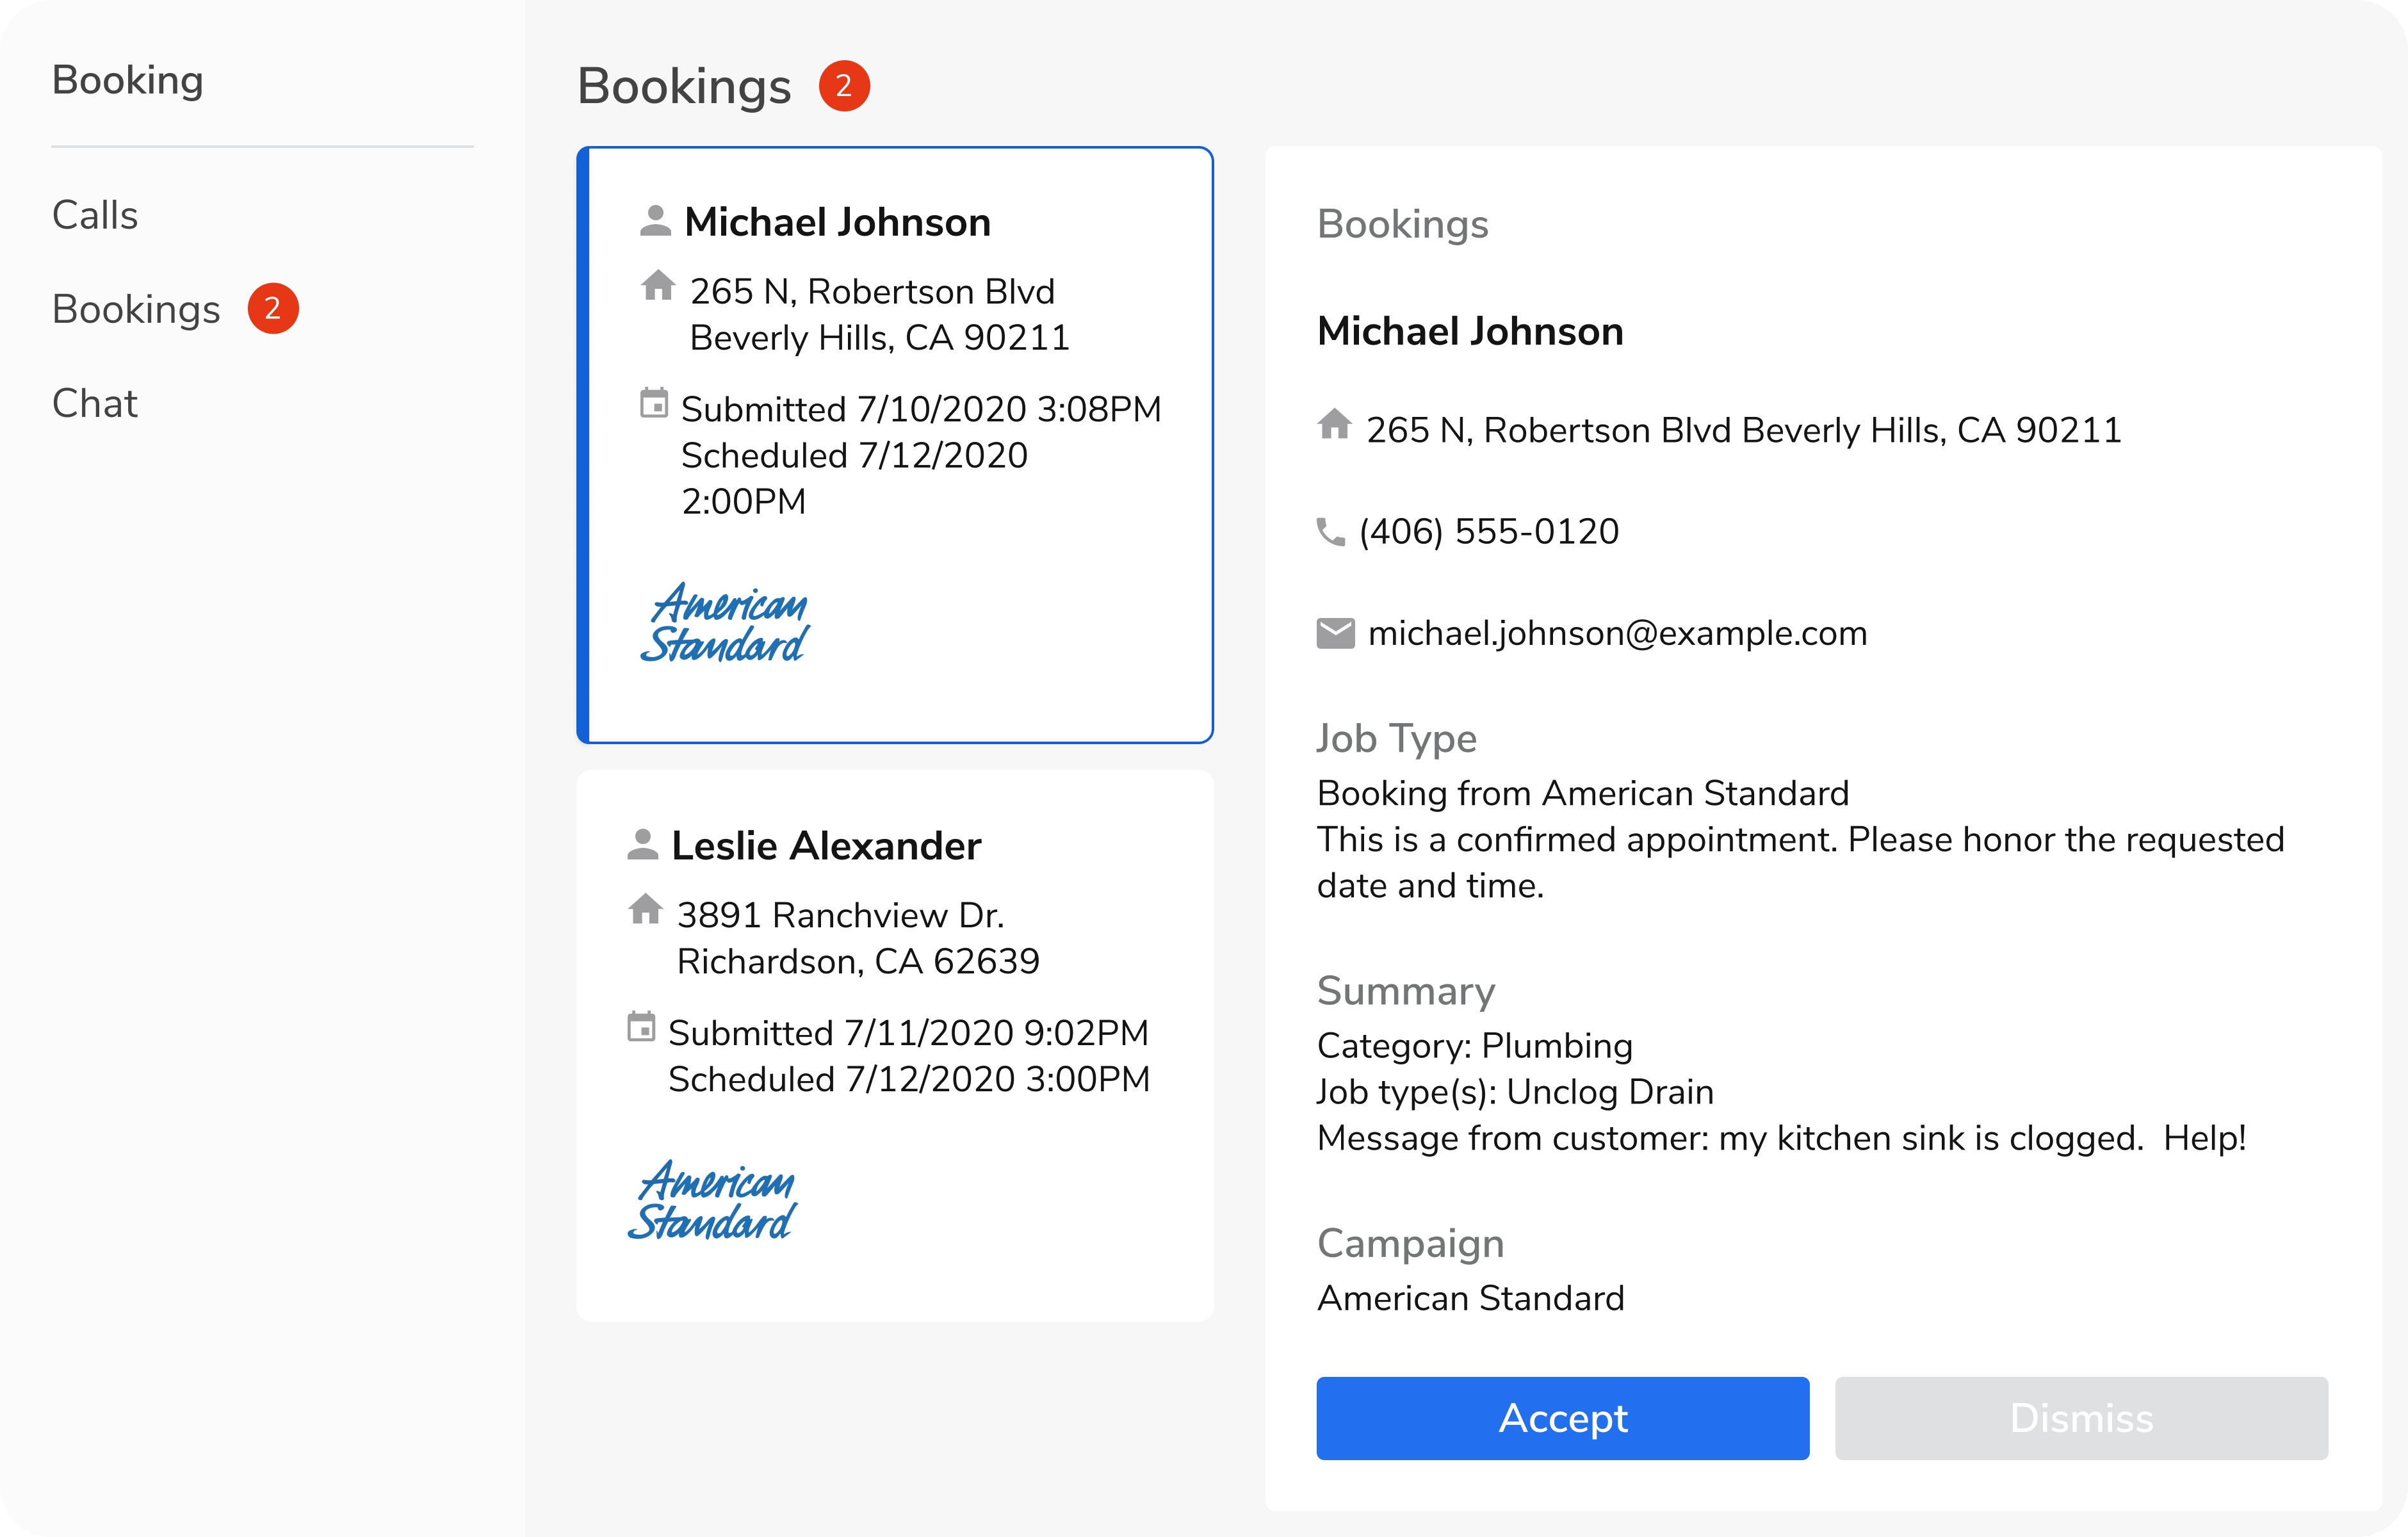The image size is (2408, 1537).
Task: Open Bookings in the sidebar menu
Action: click(136, 309)
